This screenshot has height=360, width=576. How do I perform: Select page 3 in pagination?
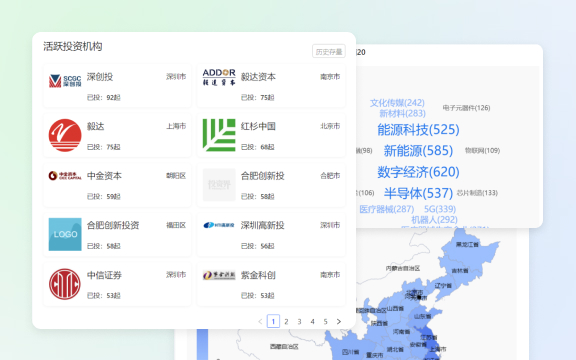point(299,322)
